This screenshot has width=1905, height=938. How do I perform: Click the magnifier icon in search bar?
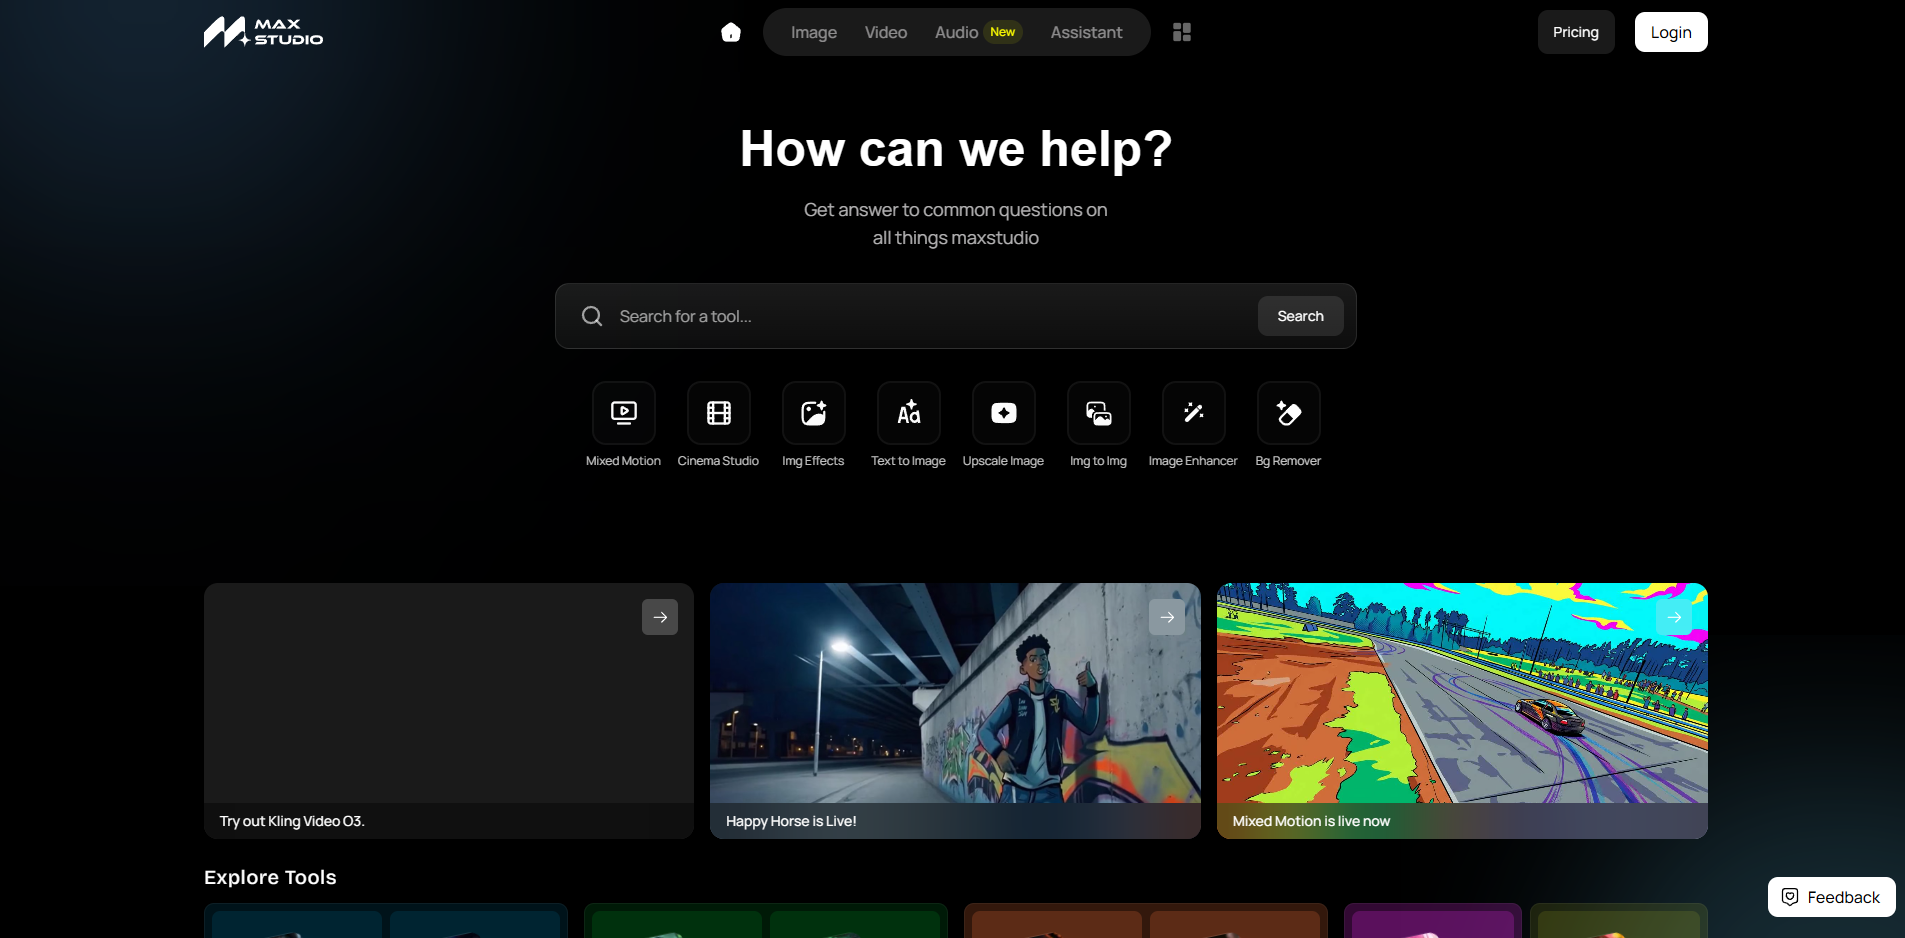tap(592, 316)
